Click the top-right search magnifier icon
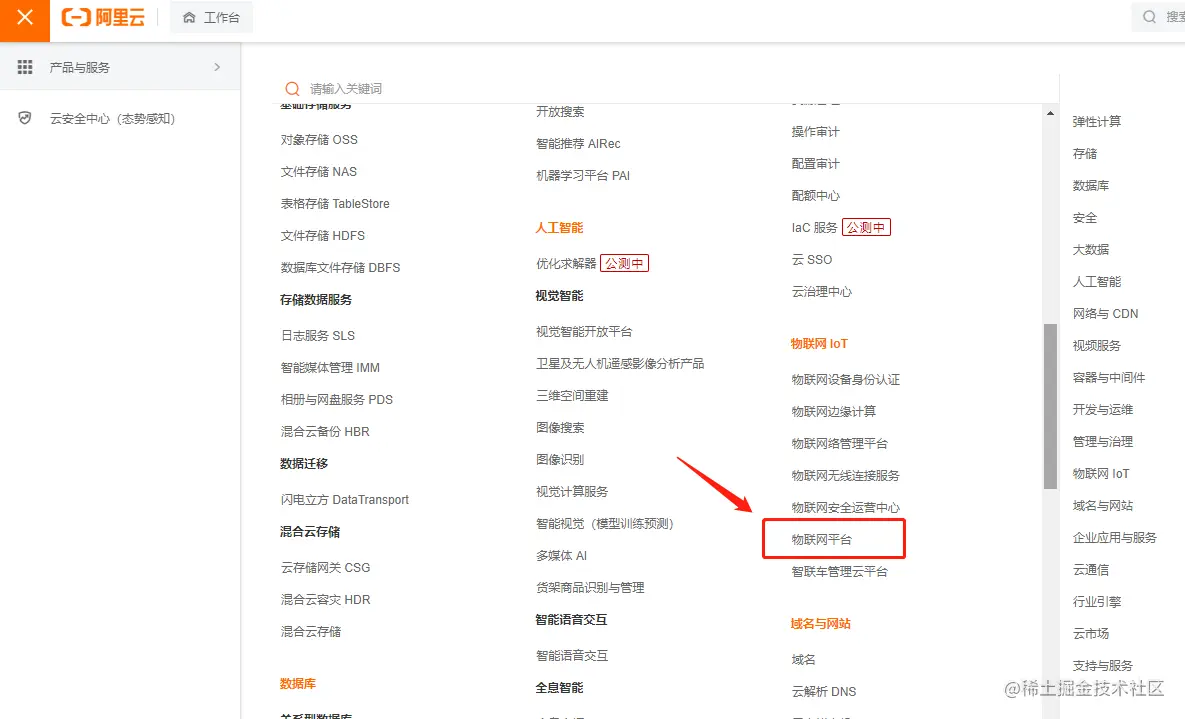Image resolution: width=1185 pixels, height=719 pixels. click(x=1149, y=17)
